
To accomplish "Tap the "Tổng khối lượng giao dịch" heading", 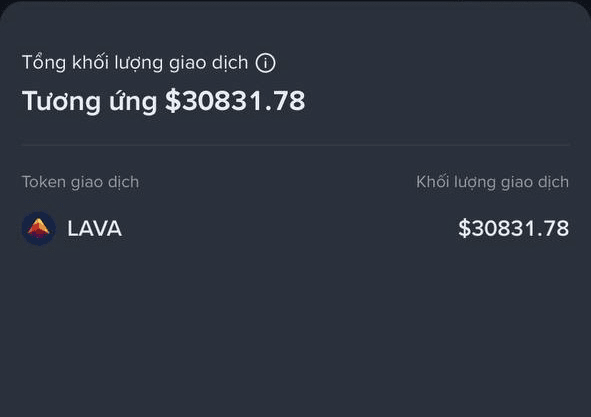I will point(135,63).
